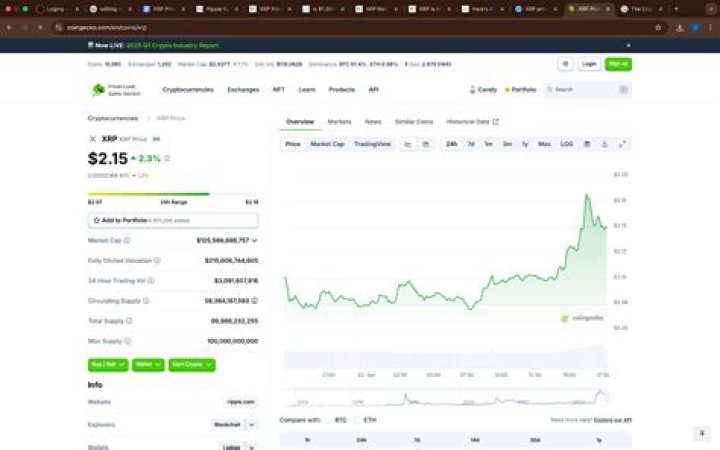Click info icon next to Fully Diluted Valuation
This screenshot has height=450, width=720.
coord(157,260)
